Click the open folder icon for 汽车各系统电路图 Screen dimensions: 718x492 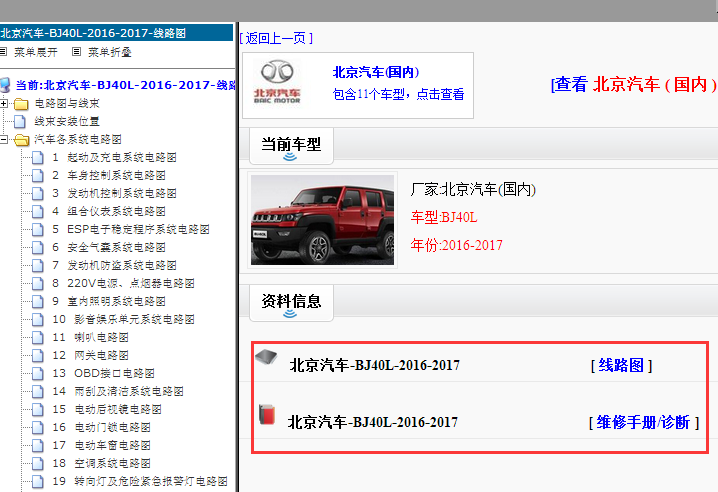click(21, 140)
